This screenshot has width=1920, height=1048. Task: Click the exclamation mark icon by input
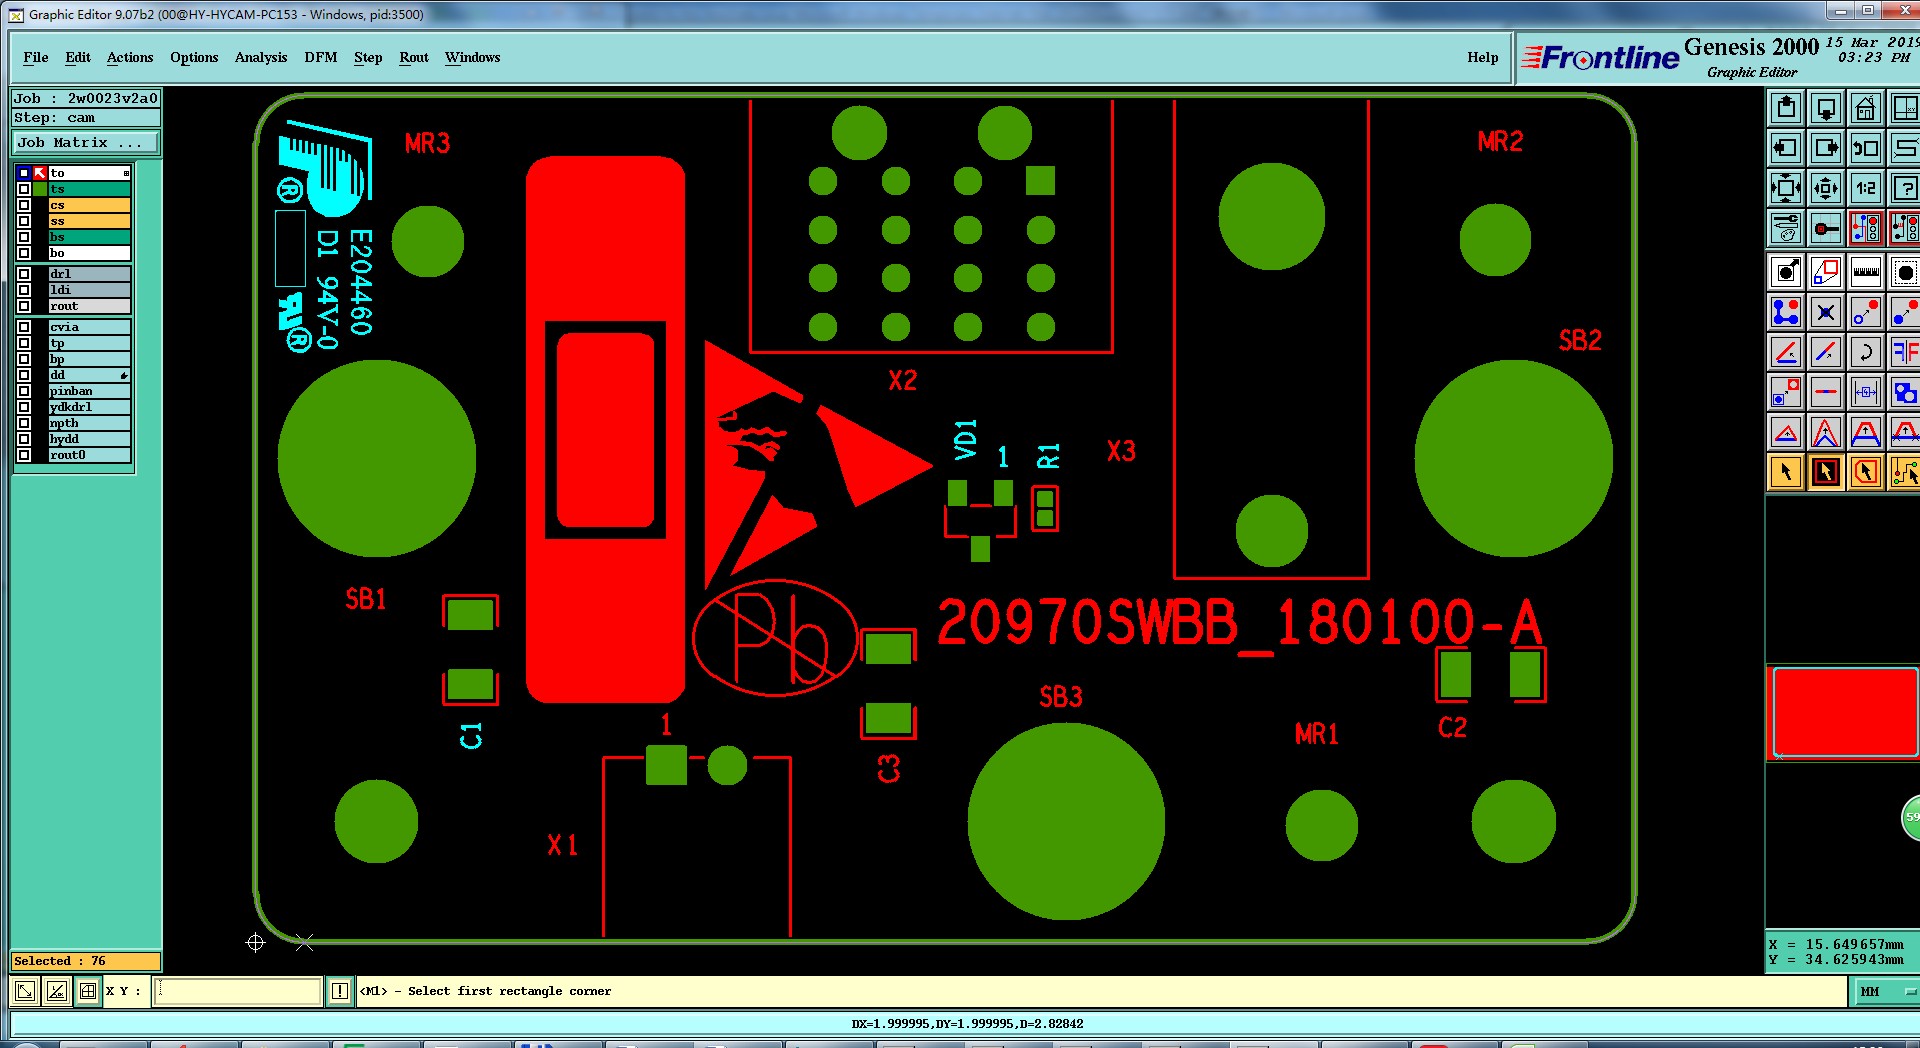tap(340, 991)
